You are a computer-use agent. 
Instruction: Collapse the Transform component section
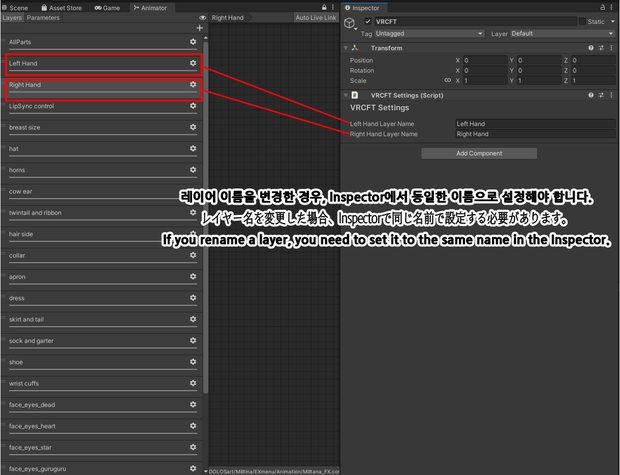[346, 48]
